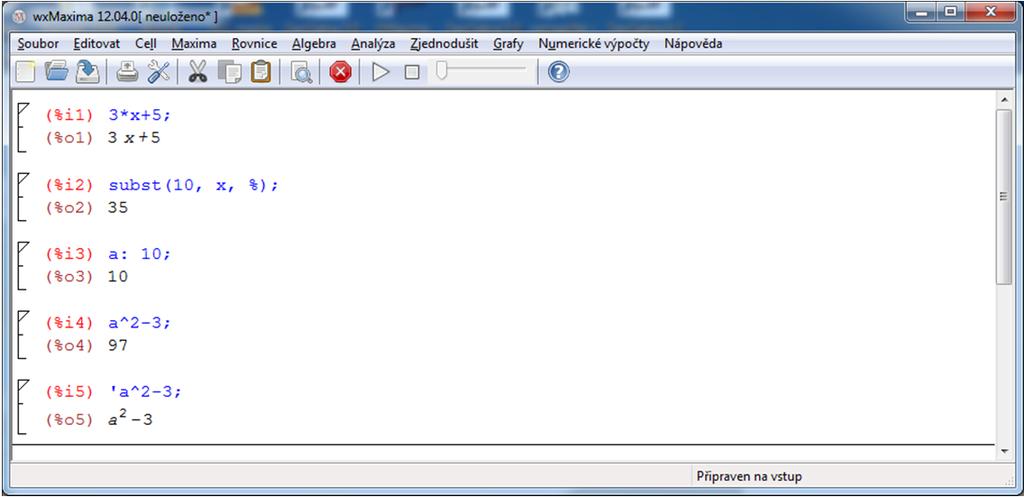Open the Algebra menu

click(314, 44)
